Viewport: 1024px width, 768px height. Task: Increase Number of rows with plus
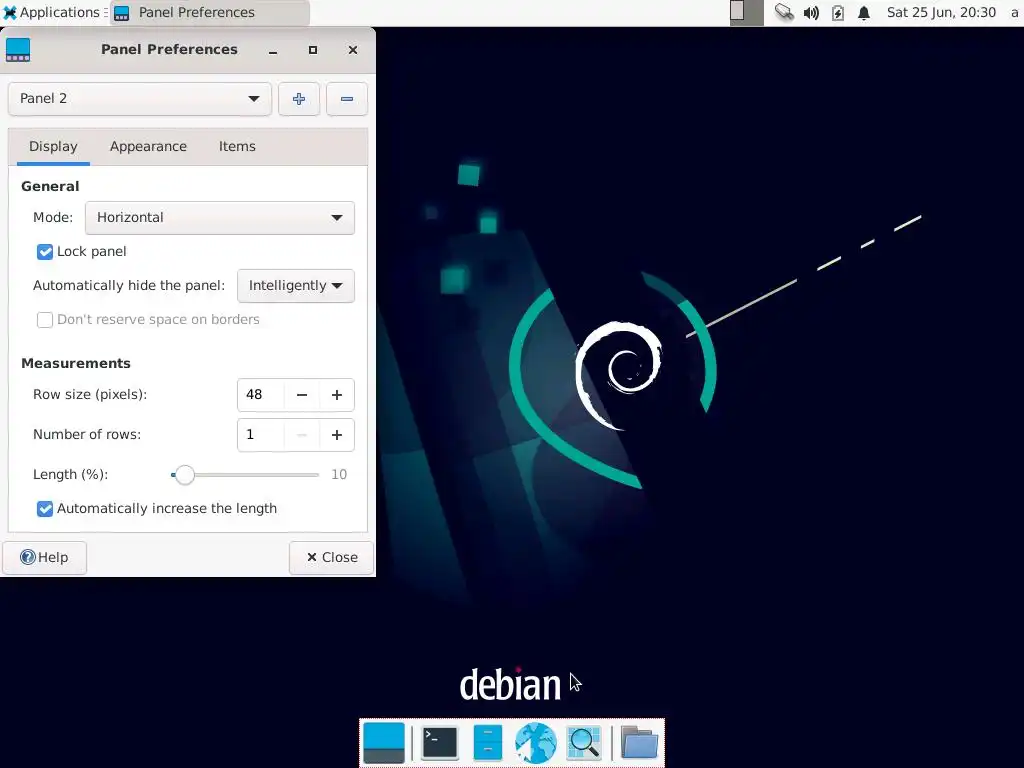tap(337, 435)
